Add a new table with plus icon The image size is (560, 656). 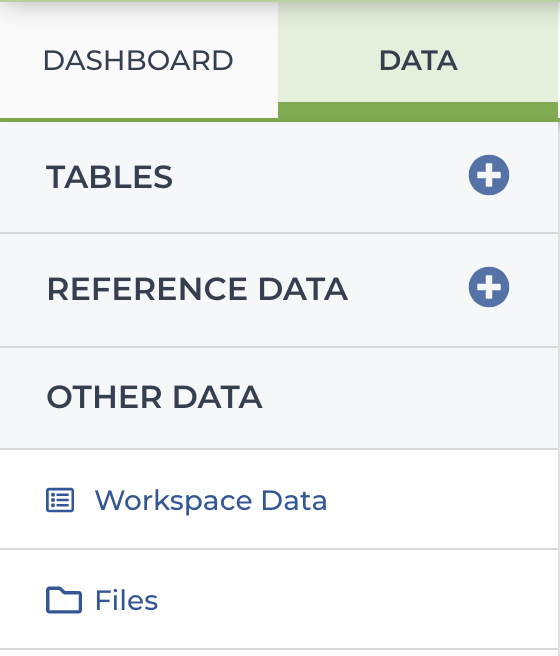pyautogui.click(x=488, y=175)
